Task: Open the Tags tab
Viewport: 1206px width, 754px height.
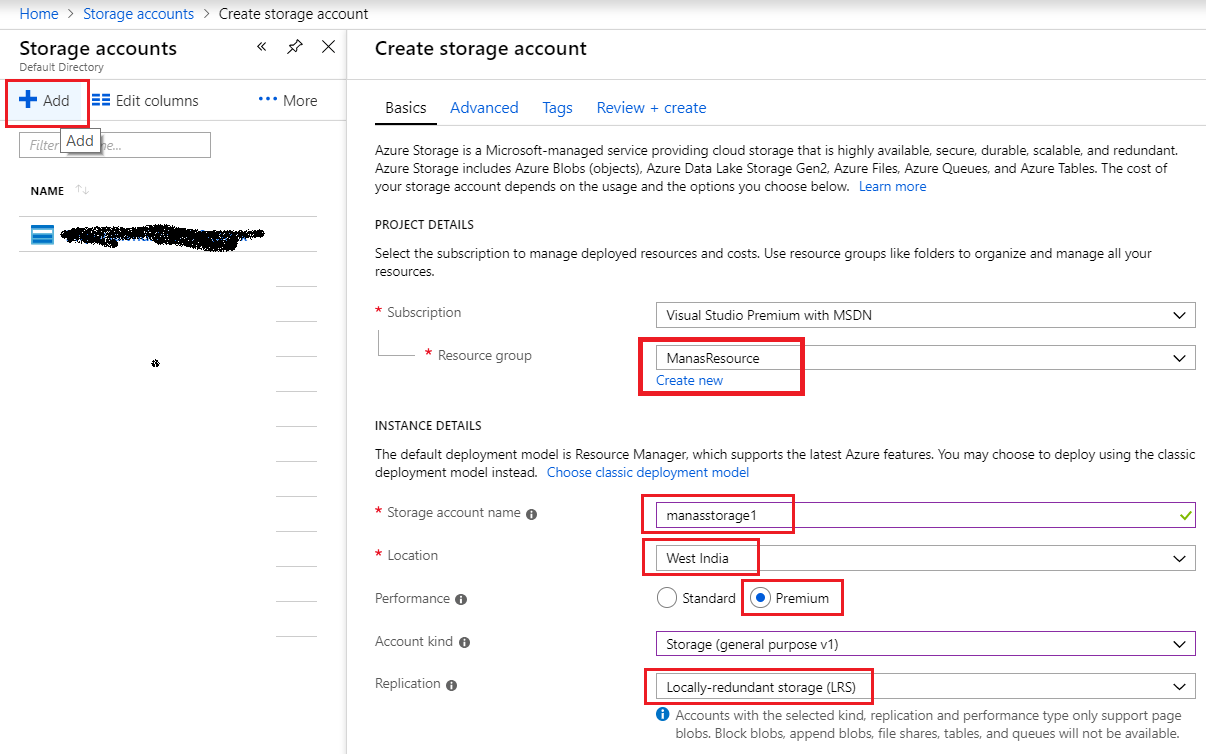Action: point(558,108)
